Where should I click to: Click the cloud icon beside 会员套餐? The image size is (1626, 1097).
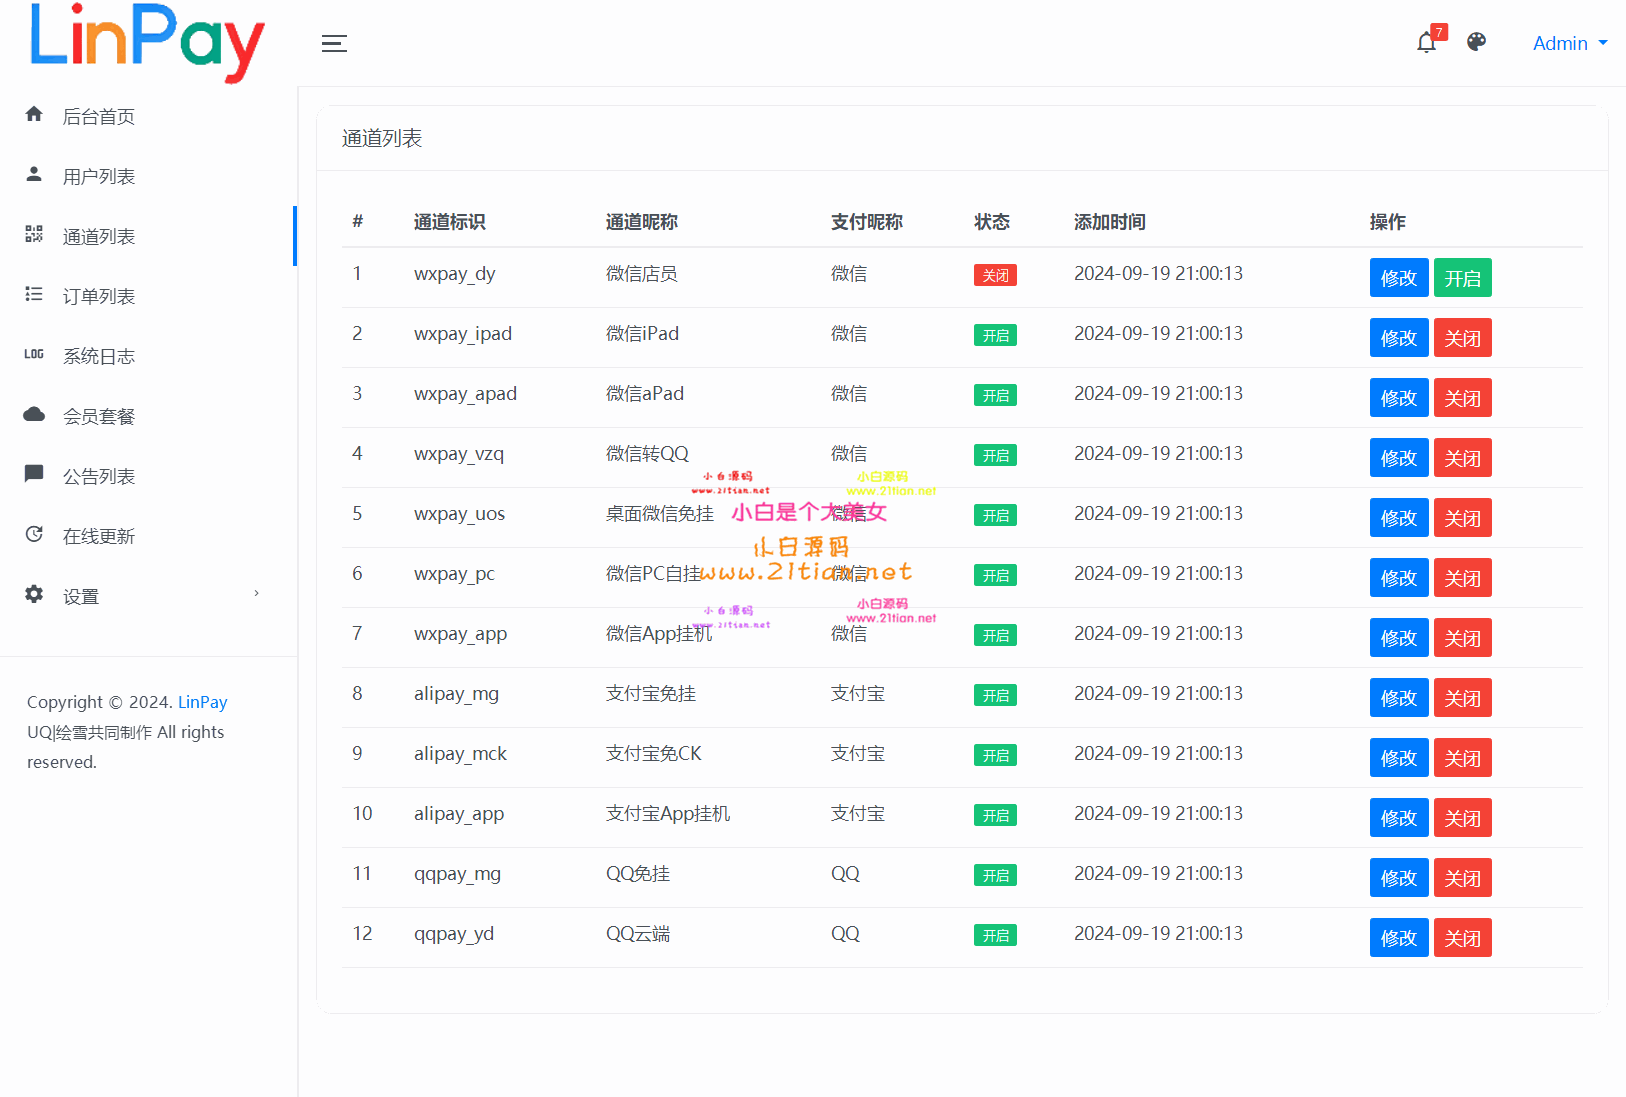pos(34,414)
